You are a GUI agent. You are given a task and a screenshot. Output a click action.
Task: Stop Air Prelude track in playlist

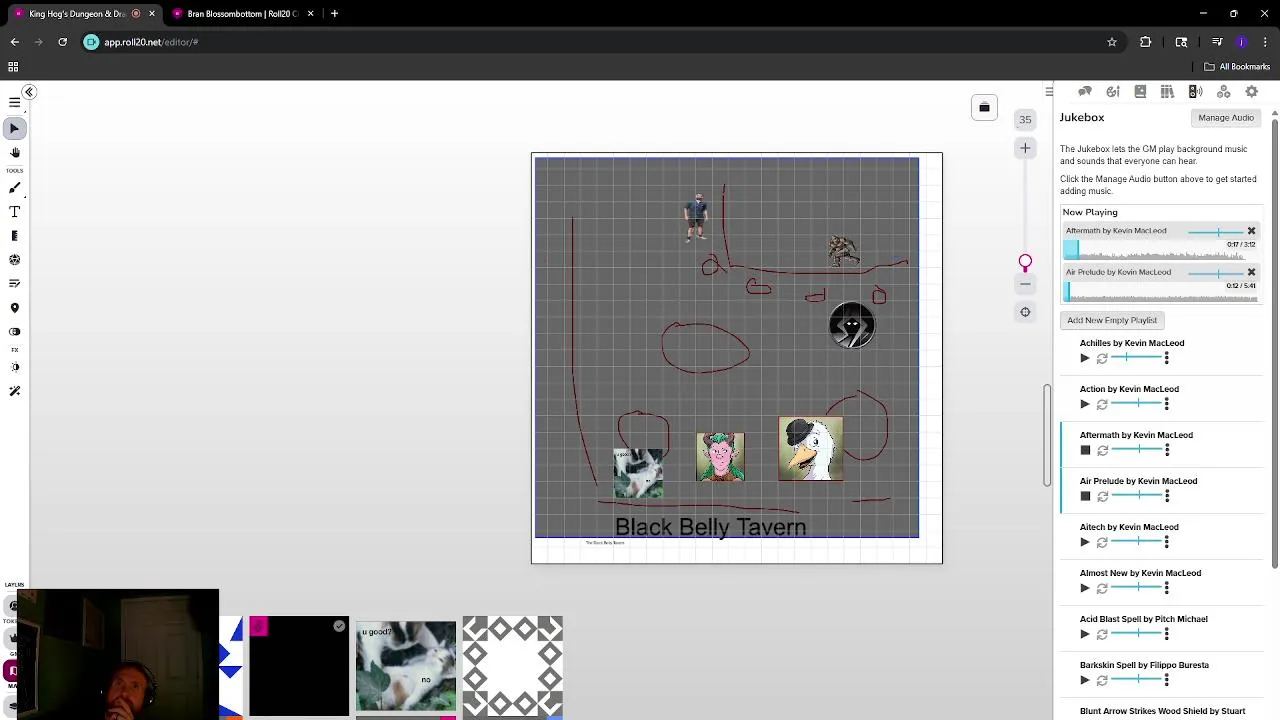click(x=1085, y=496)
